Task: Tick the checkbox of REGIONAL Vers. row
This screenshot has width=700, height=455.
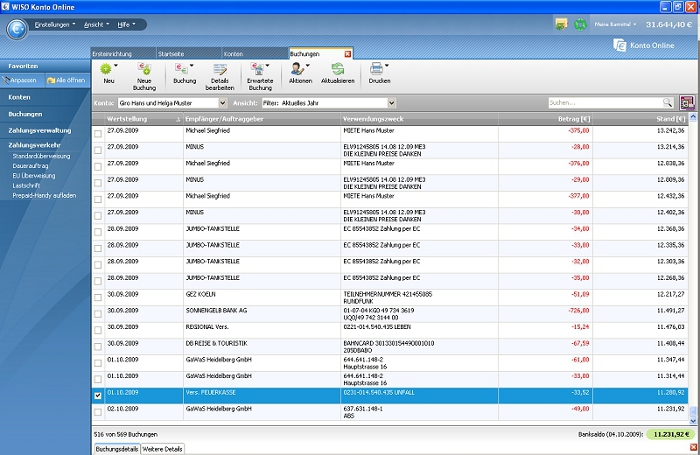Action: coord(98,330)
